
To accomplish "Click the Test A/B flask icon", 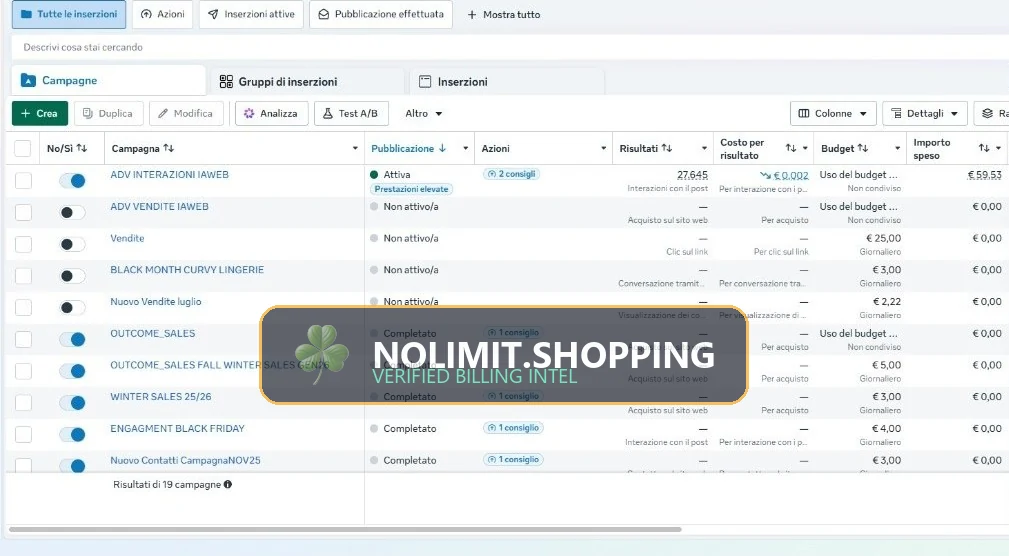I will pos(328,113).
